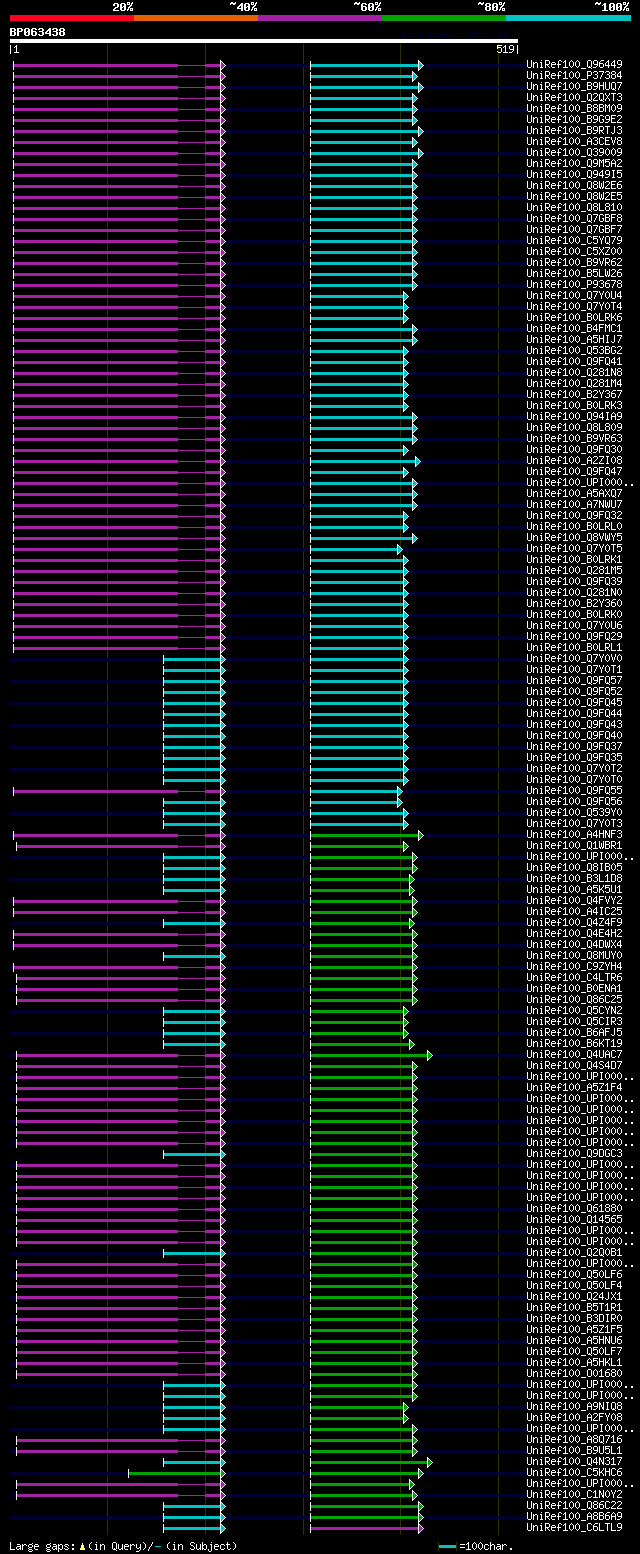
Task: Select hit label UniRef100_Q24JX1
Action: (x=574, y=1297)
